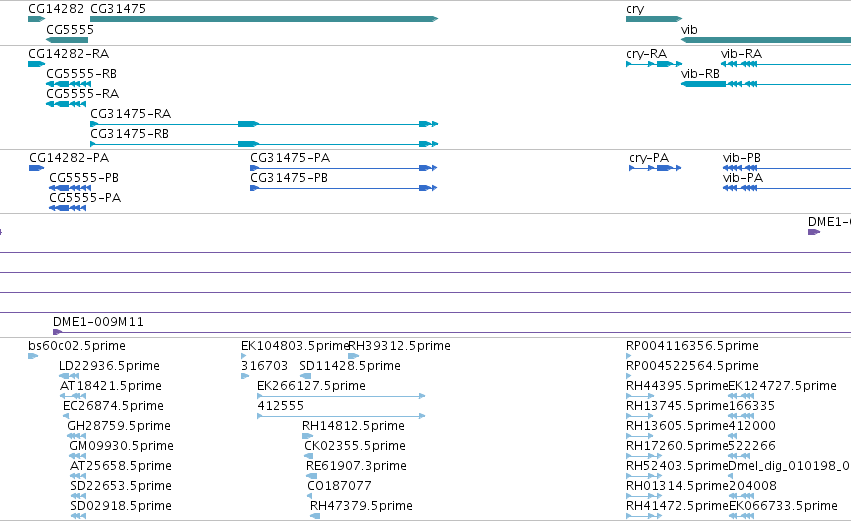Select CG5555-RA transcript label
This screenshot has height=521, width=851.
point(82,94)
